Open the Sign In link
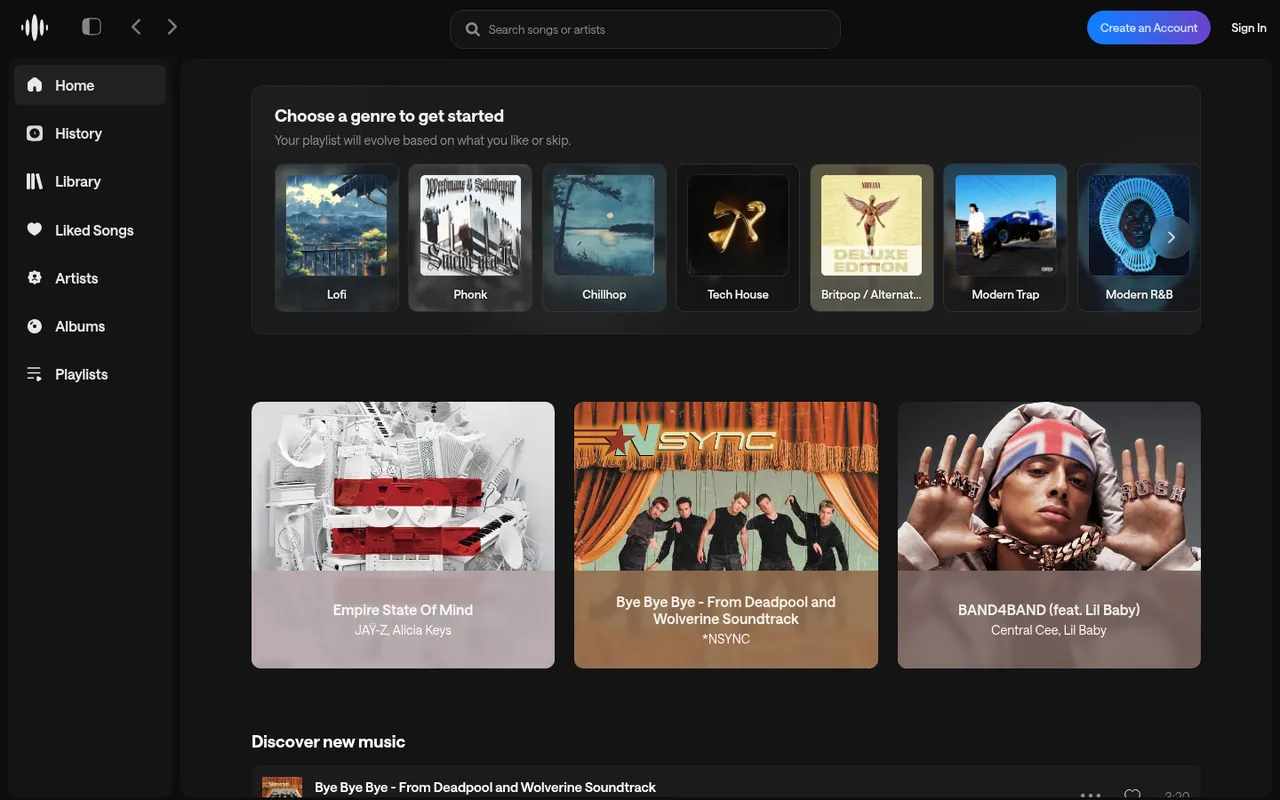The image size is (1280, 800). (1249, 28)
